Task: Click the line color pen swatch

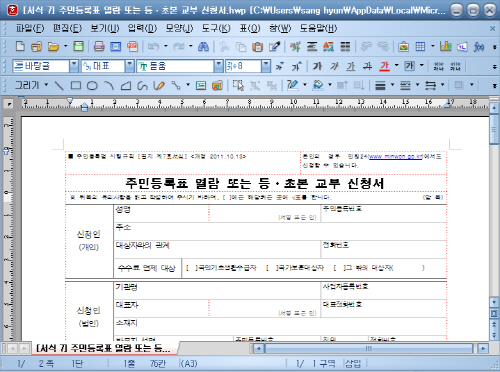Action: coord(292,86)
